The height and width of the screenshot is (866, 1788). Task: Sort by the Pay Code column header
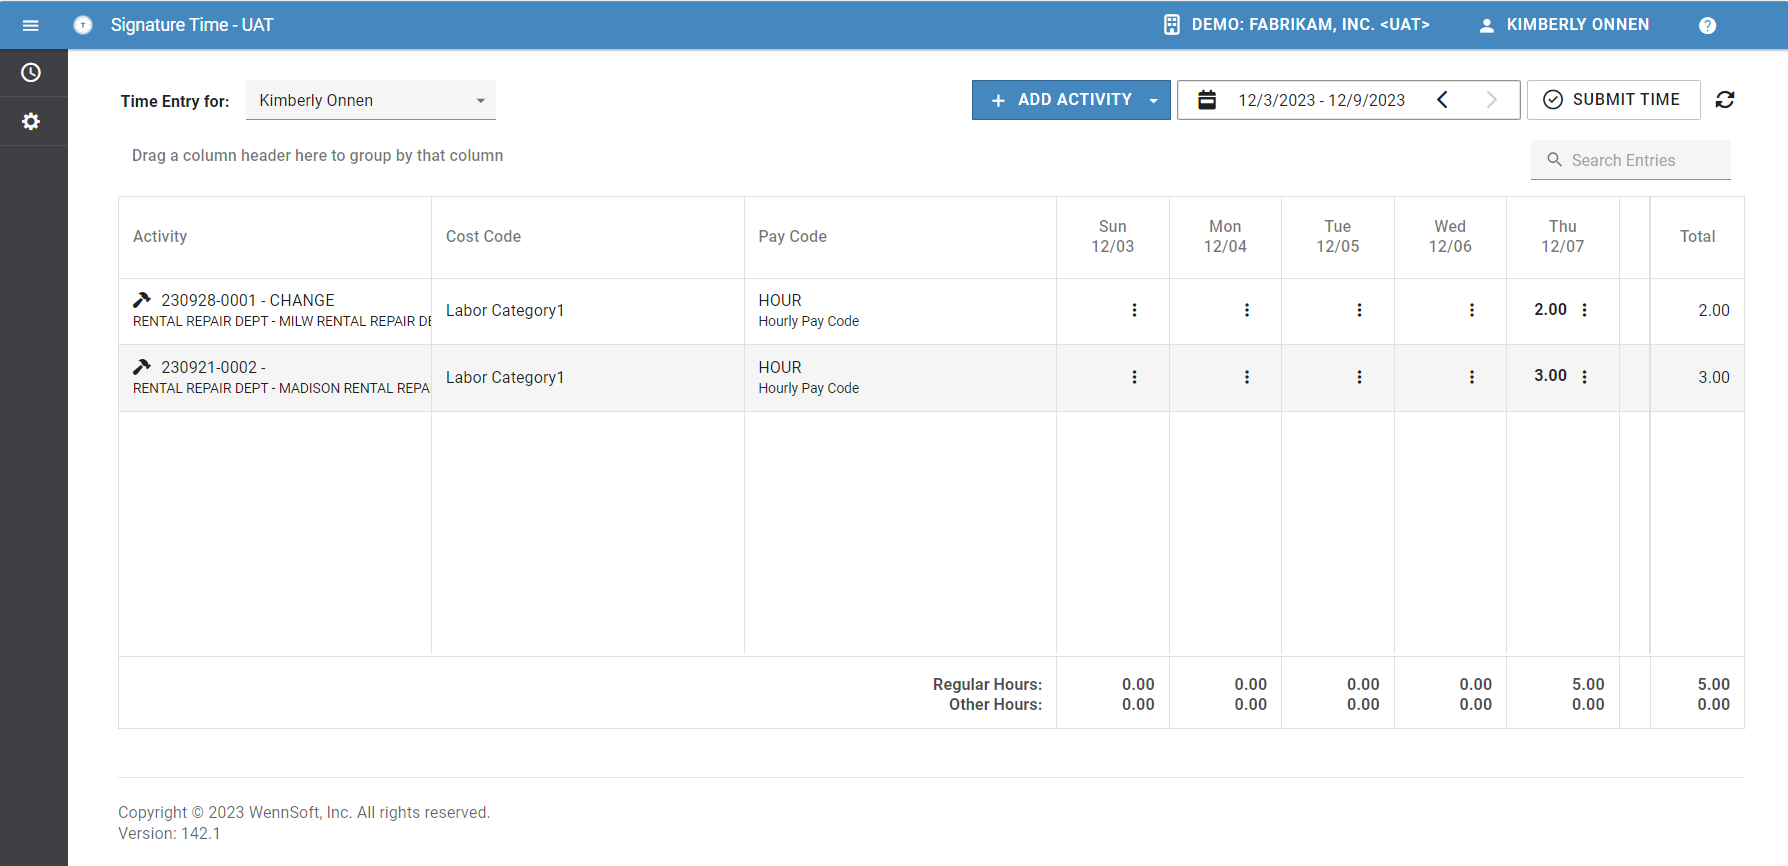[x=792, y=237]
